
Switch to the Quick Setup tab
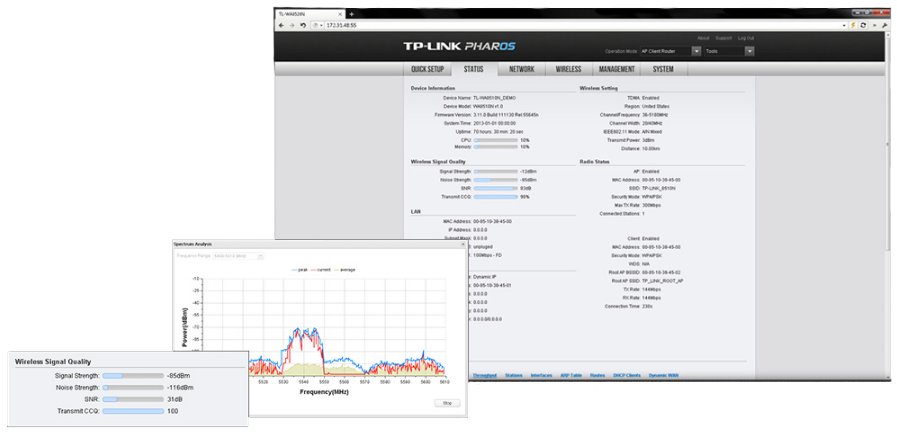click(x=427, y=69)
